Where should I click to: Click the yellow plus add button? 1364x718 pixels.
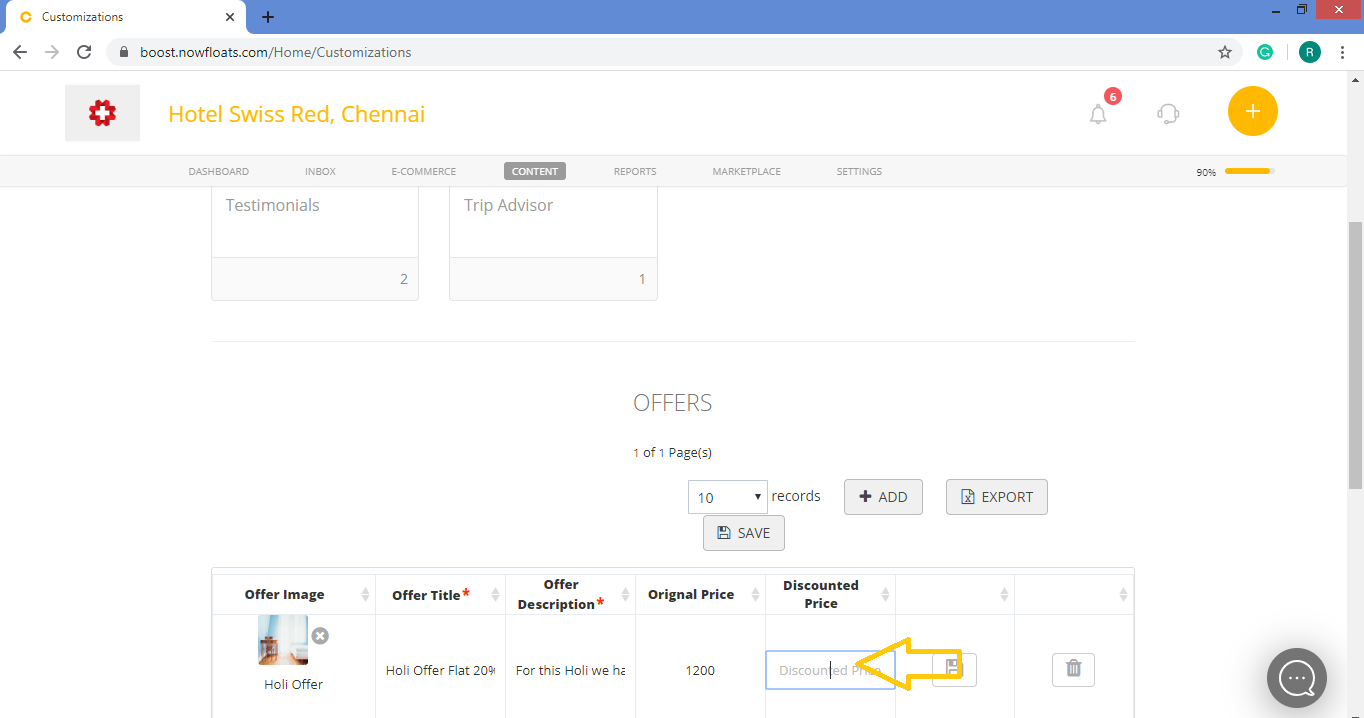tap(1253, 111)
